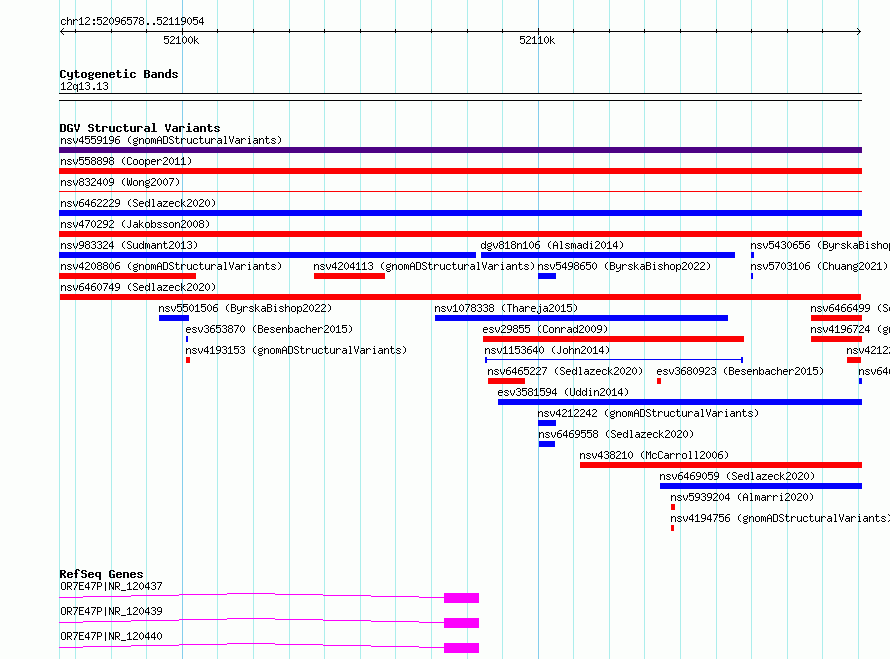The width and height of the screenshot is (890, 659).
Task: Select nsv4193153 gnomAD variant label
Action: coord(296,350)
